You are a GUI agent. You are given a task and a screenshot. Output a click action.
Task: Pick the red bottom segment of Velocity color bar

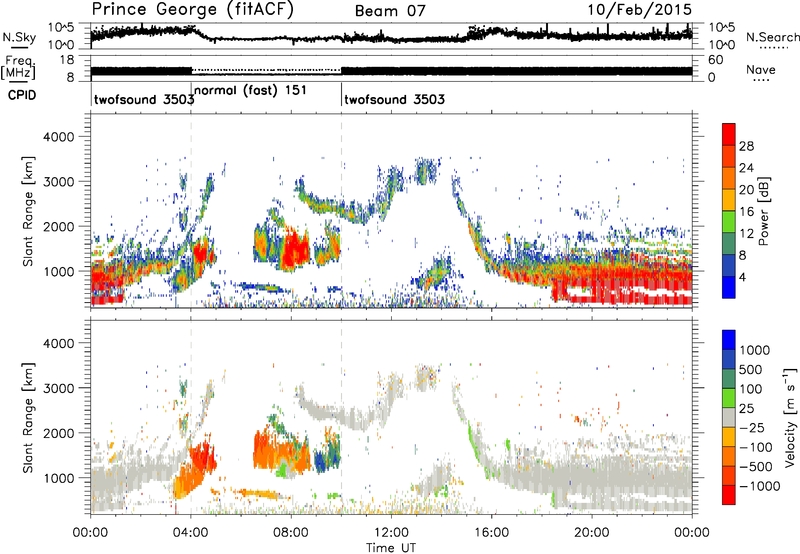click(x=729, y=495)
